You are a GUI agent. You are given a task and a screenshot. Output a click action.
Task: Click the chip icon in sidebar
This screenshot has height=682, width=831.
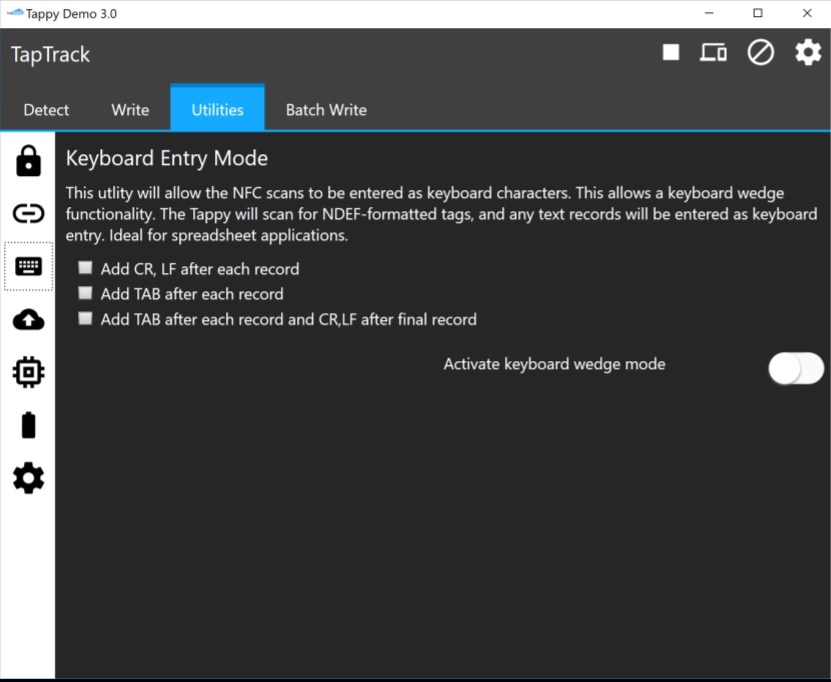click(x=28, y=373)
